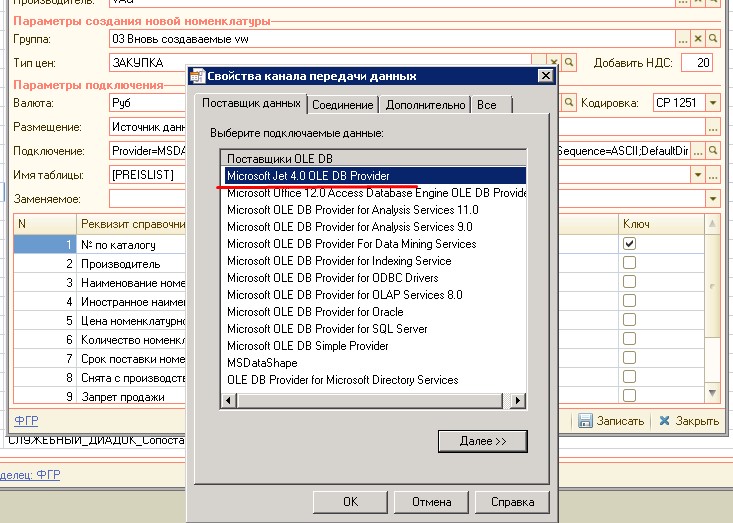The image size is (733, 523).
Task: Click the Группа input field
Action: point(392,39)
